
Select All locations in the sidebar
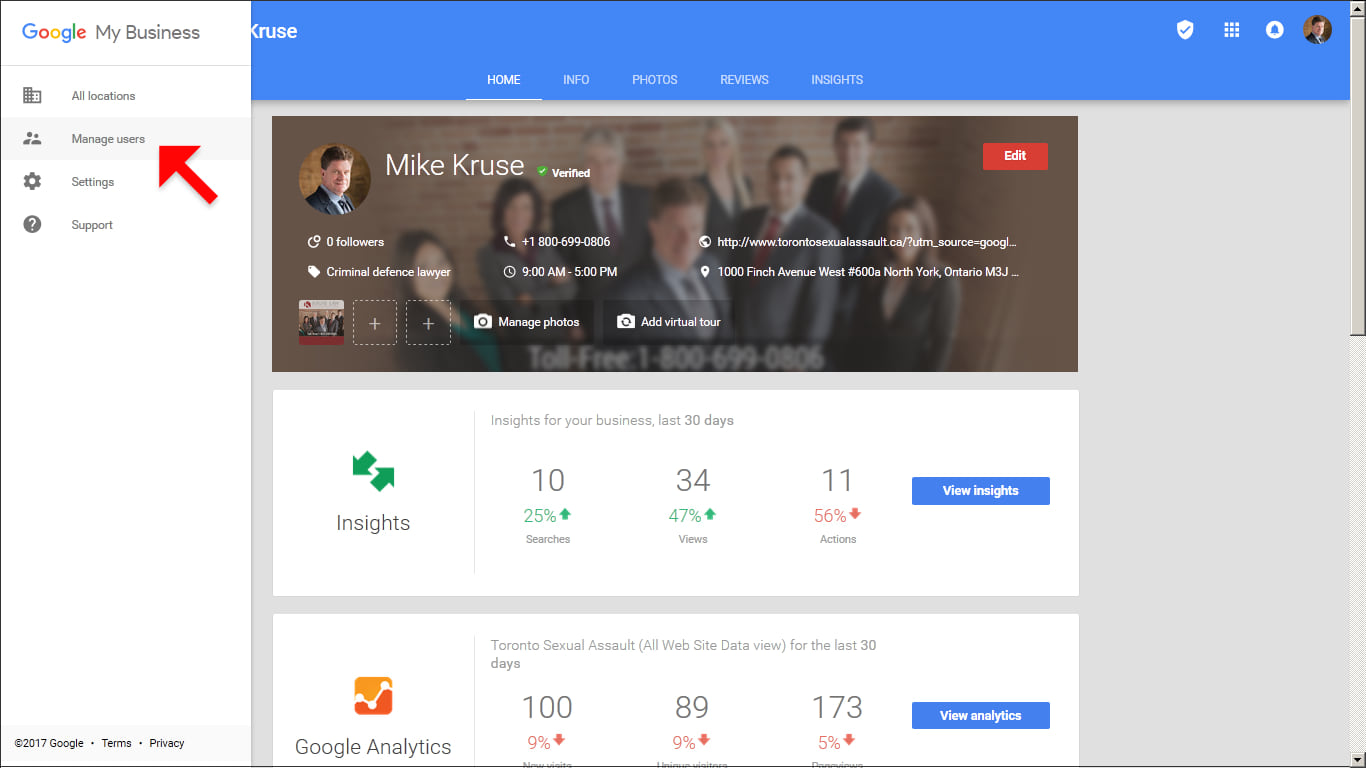(126, 96)
